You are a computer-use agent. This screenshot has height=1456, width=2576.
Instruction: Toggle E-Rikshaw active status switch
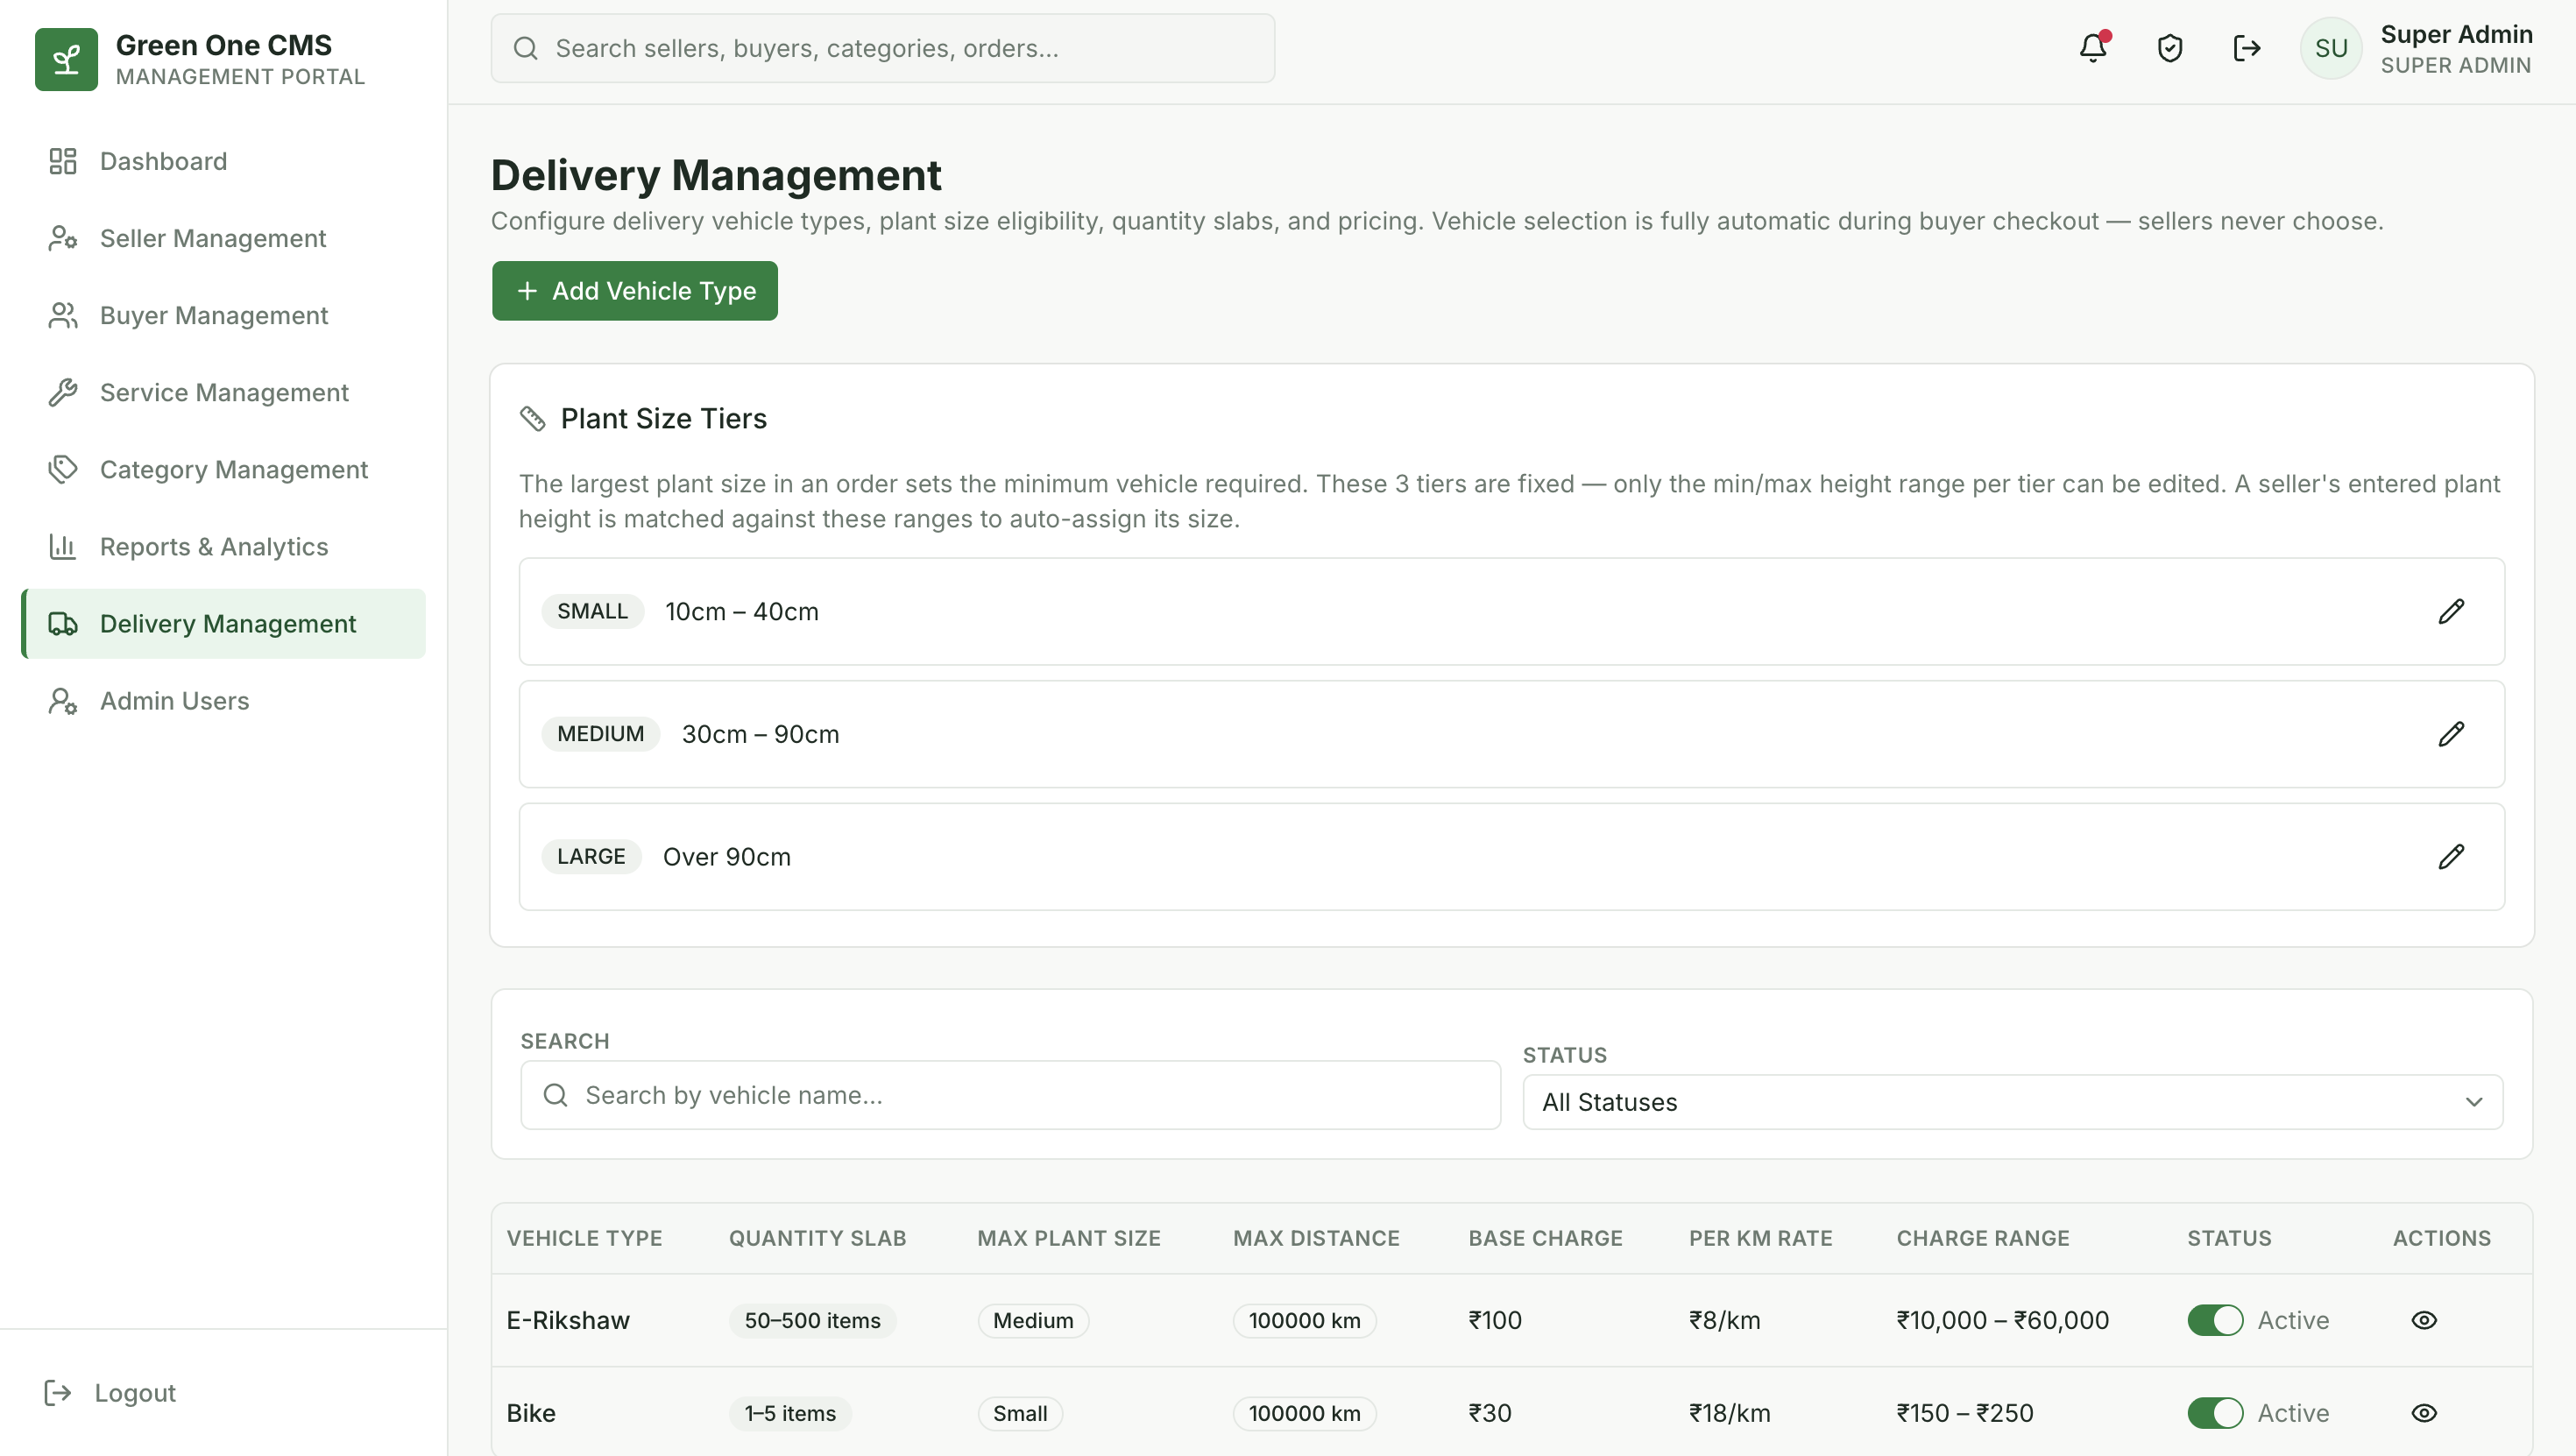[2215, 1320]
